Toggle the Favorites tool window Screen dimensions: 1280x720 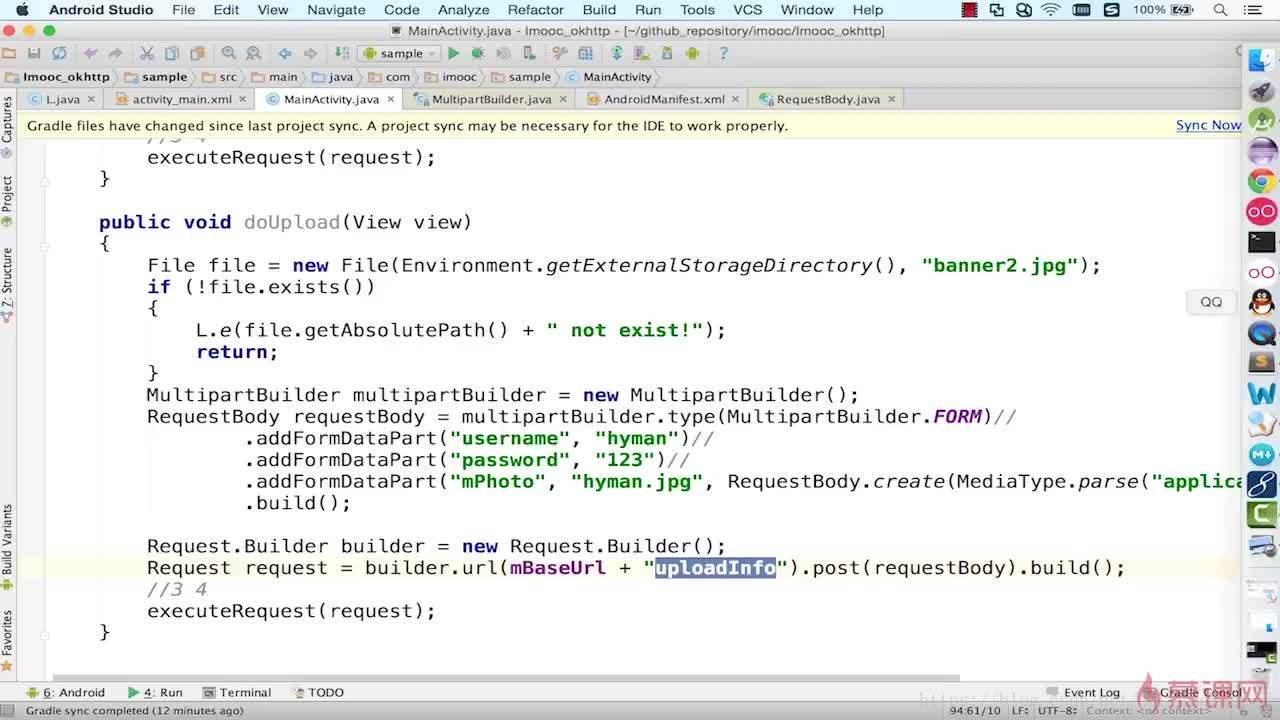[7, 640]
